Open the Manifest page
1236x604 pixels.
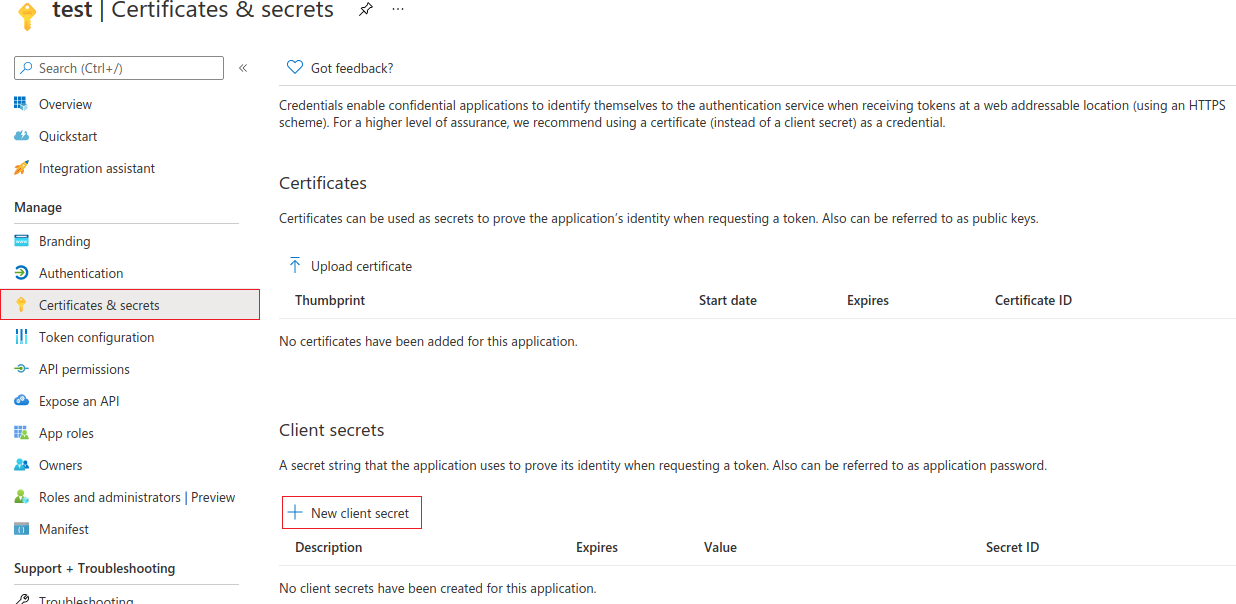point(64,529)
